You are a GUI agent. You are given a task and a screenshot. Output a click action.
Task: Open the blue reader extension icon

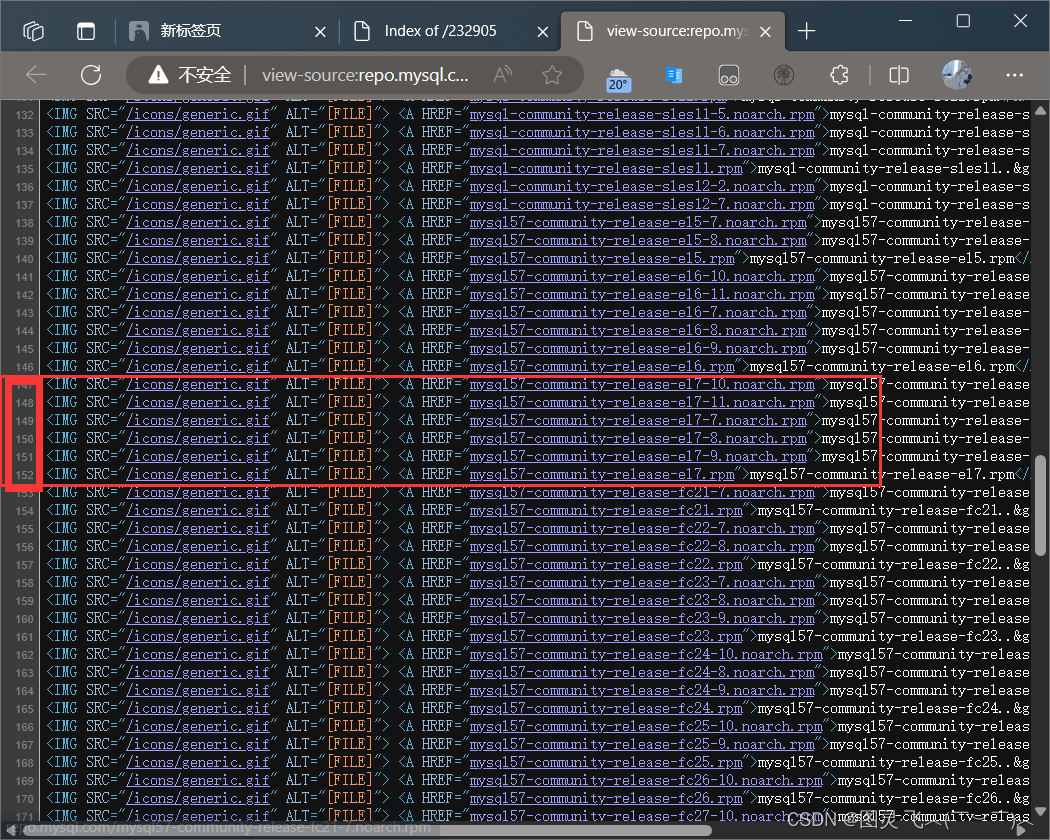point(674,74)
